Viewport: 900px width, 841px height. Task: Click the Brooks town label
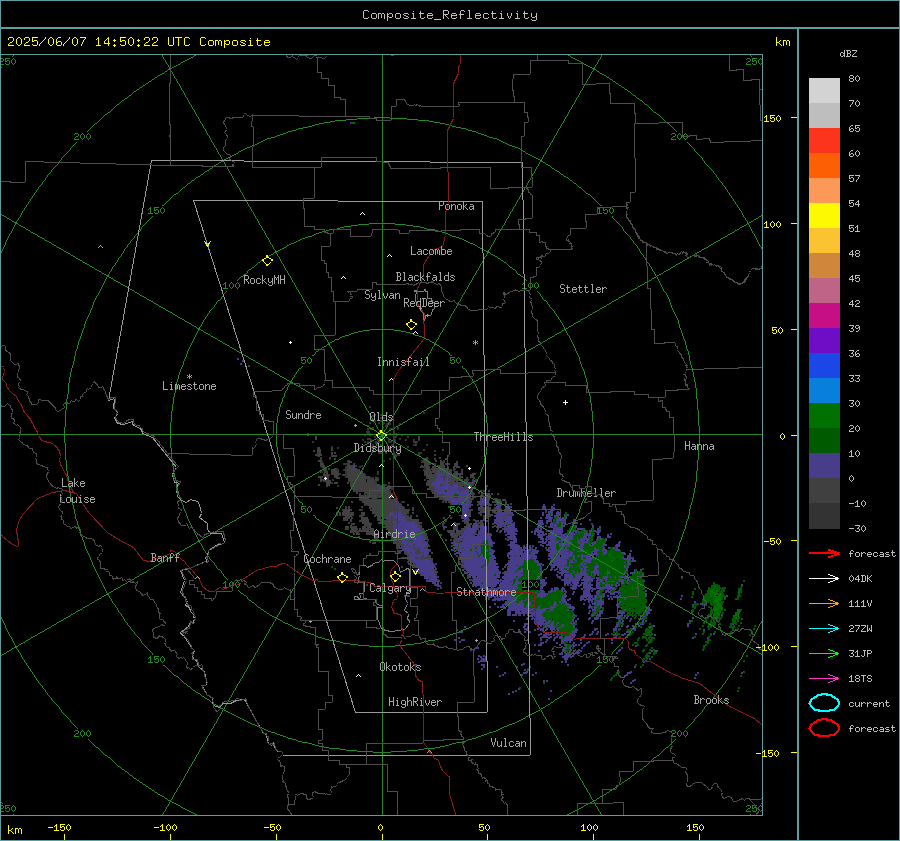(x=711, y=700)
